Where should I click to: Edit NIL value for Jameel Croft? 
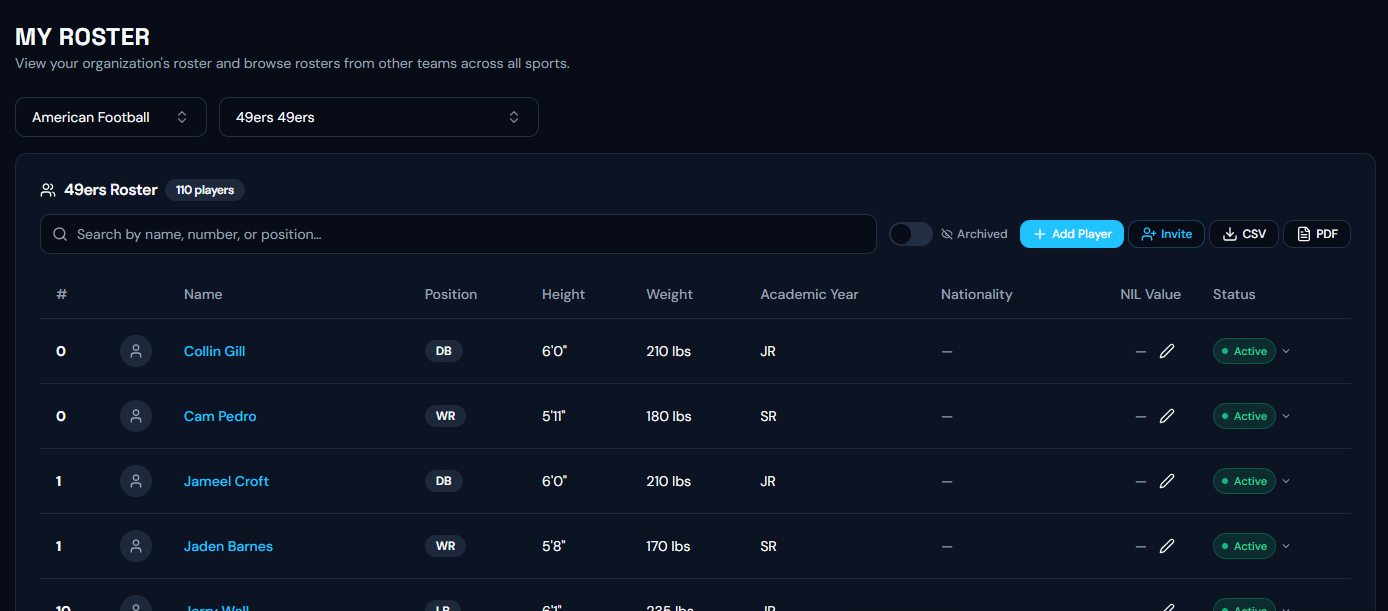point(1166,481)
